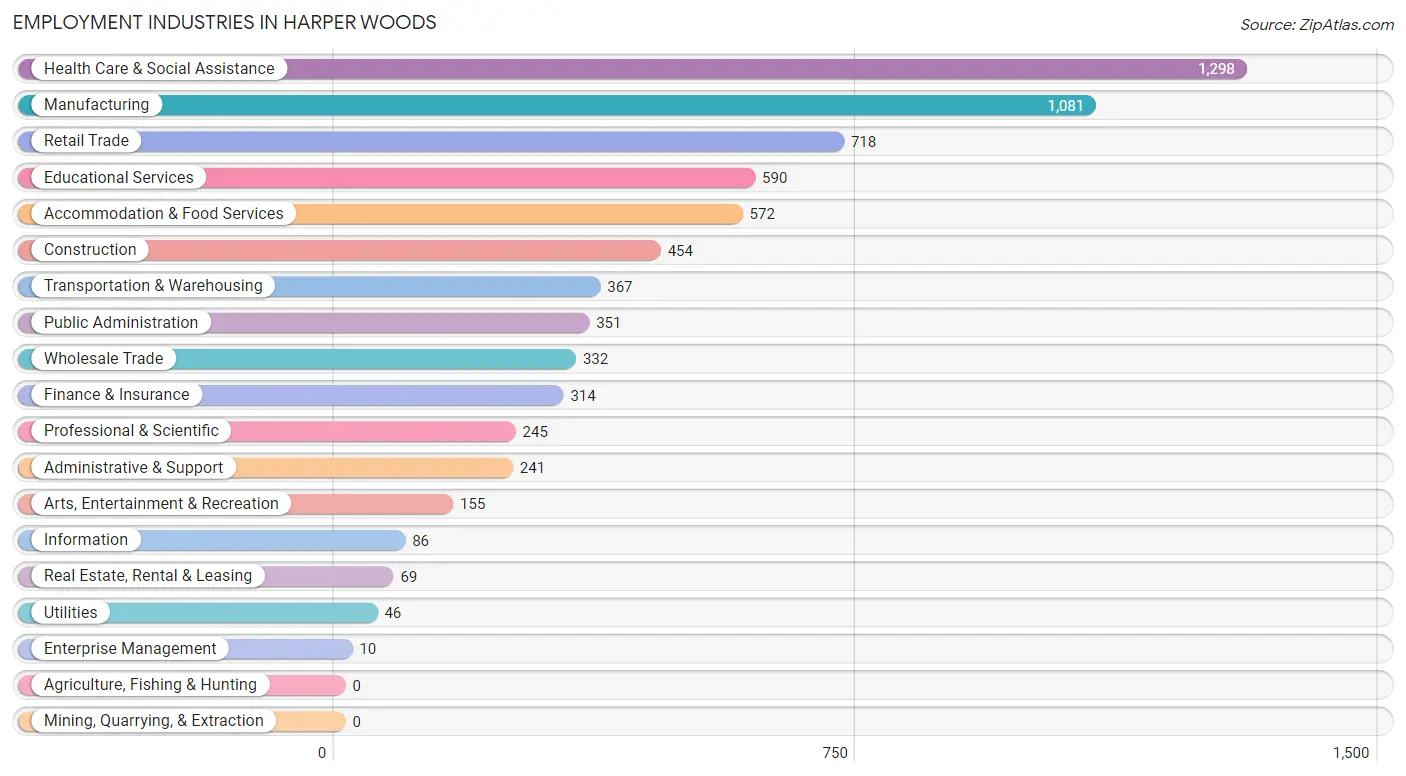Click the 86 value for Information
The width and height of the screenshot is (1406, 776).
click(420, 541)
